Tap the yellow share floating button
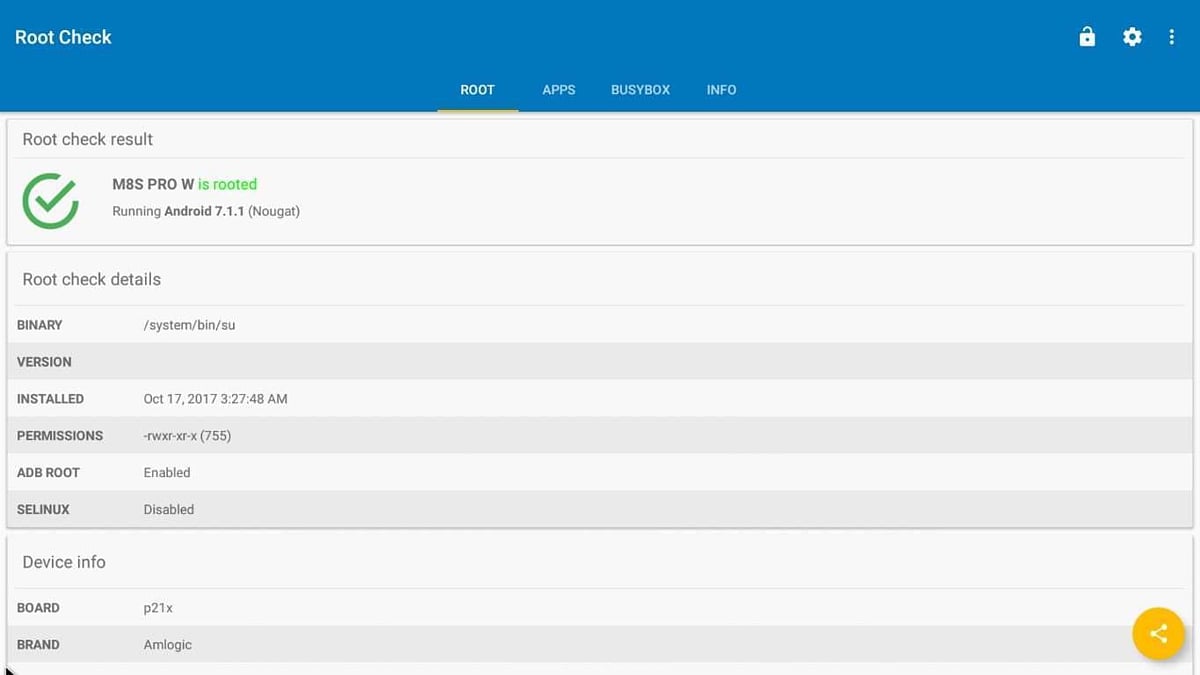Image resolution: width=1200 pixels, height=675 pixels. 1158,633
